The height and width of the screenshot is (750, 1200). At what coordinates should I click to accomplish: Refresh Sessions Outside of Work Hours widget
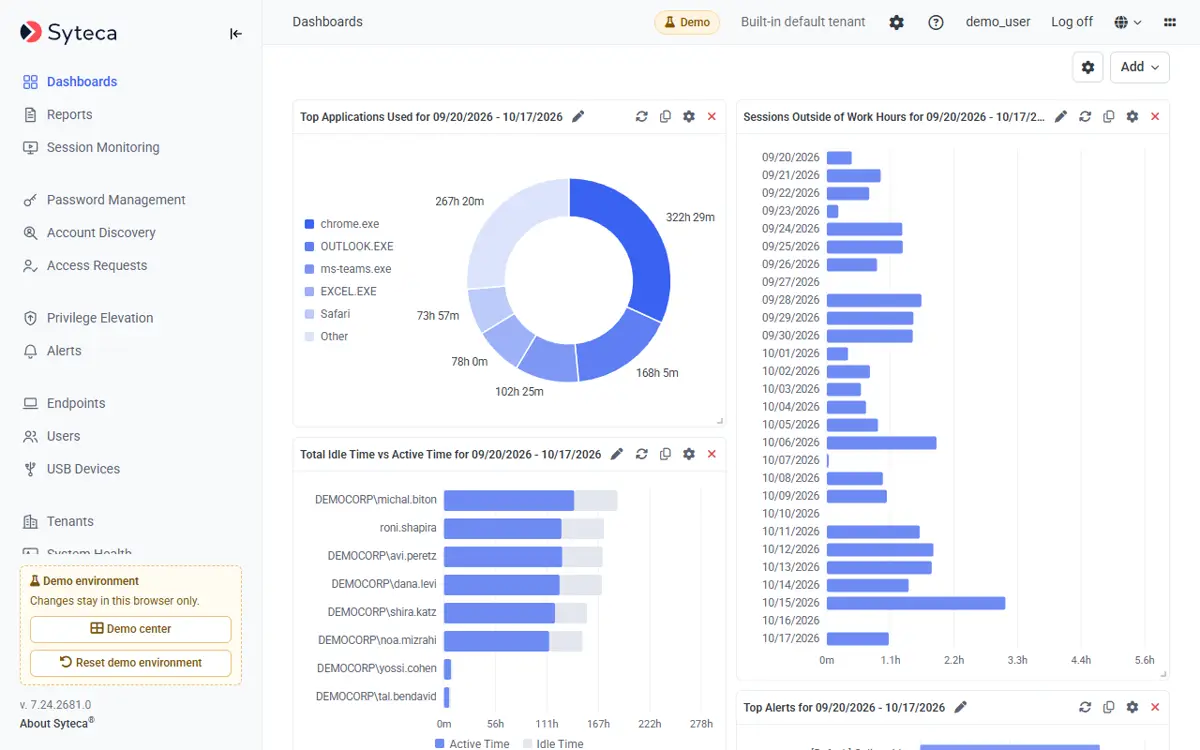[x=1085, y=117]
